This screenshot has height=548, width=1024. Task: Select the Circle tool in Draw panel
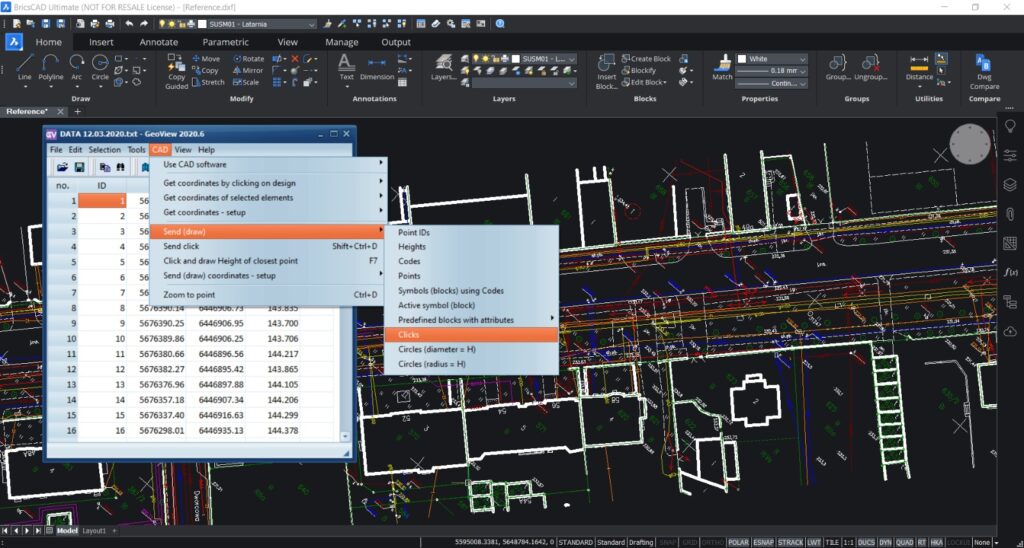click(x=100, y=68)
